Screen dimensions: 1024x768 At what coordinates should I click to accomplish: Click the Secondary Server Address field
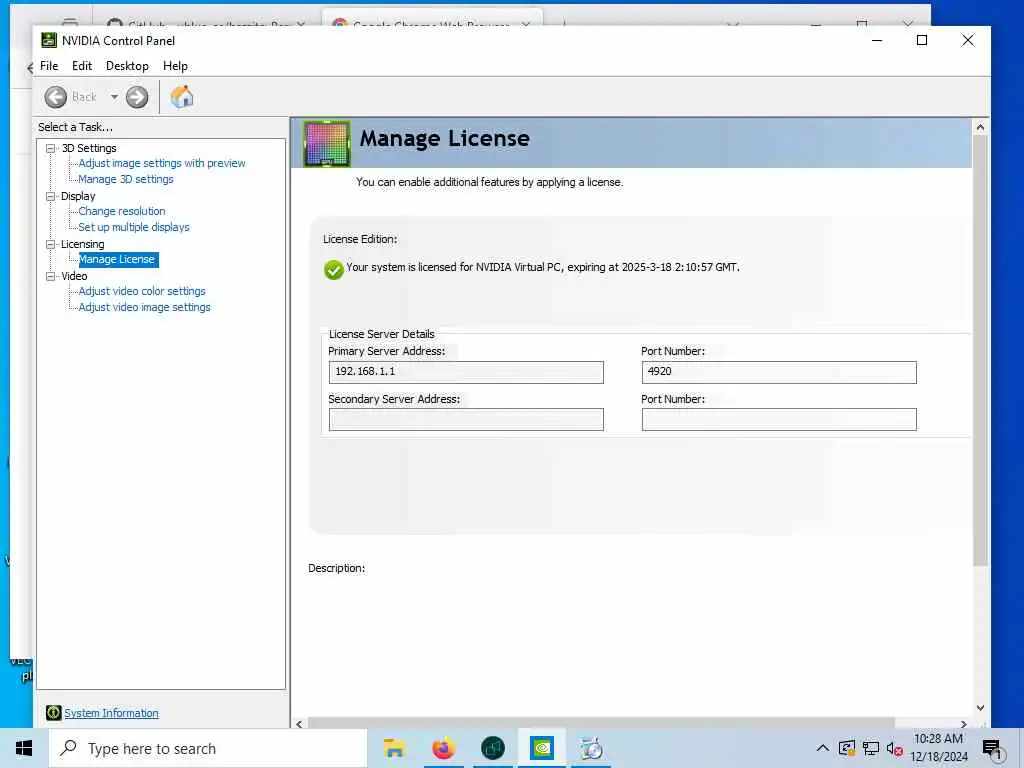tap(466, 419)
